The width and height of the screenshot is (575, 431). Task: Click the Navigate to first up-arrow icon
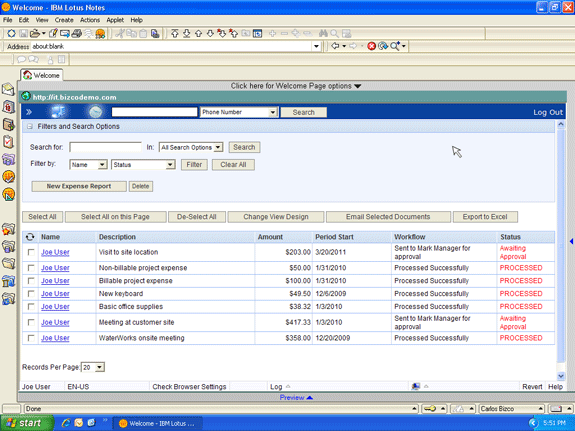click(x=175, y=34)
